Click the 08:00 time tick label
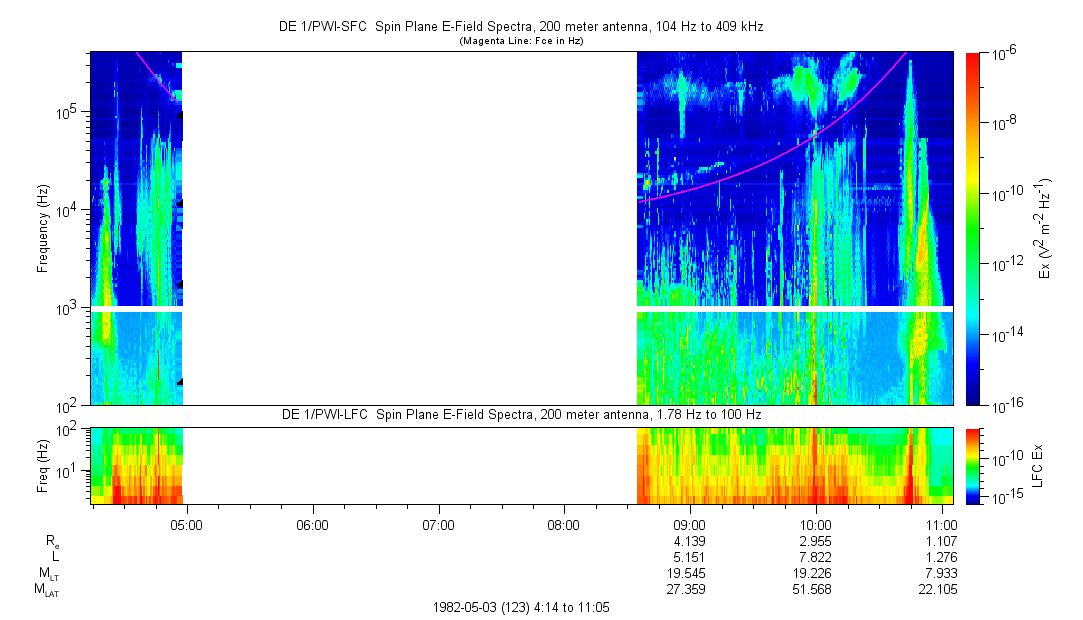The width and height of the screenshot is (1083, 620). pos(564,525)
